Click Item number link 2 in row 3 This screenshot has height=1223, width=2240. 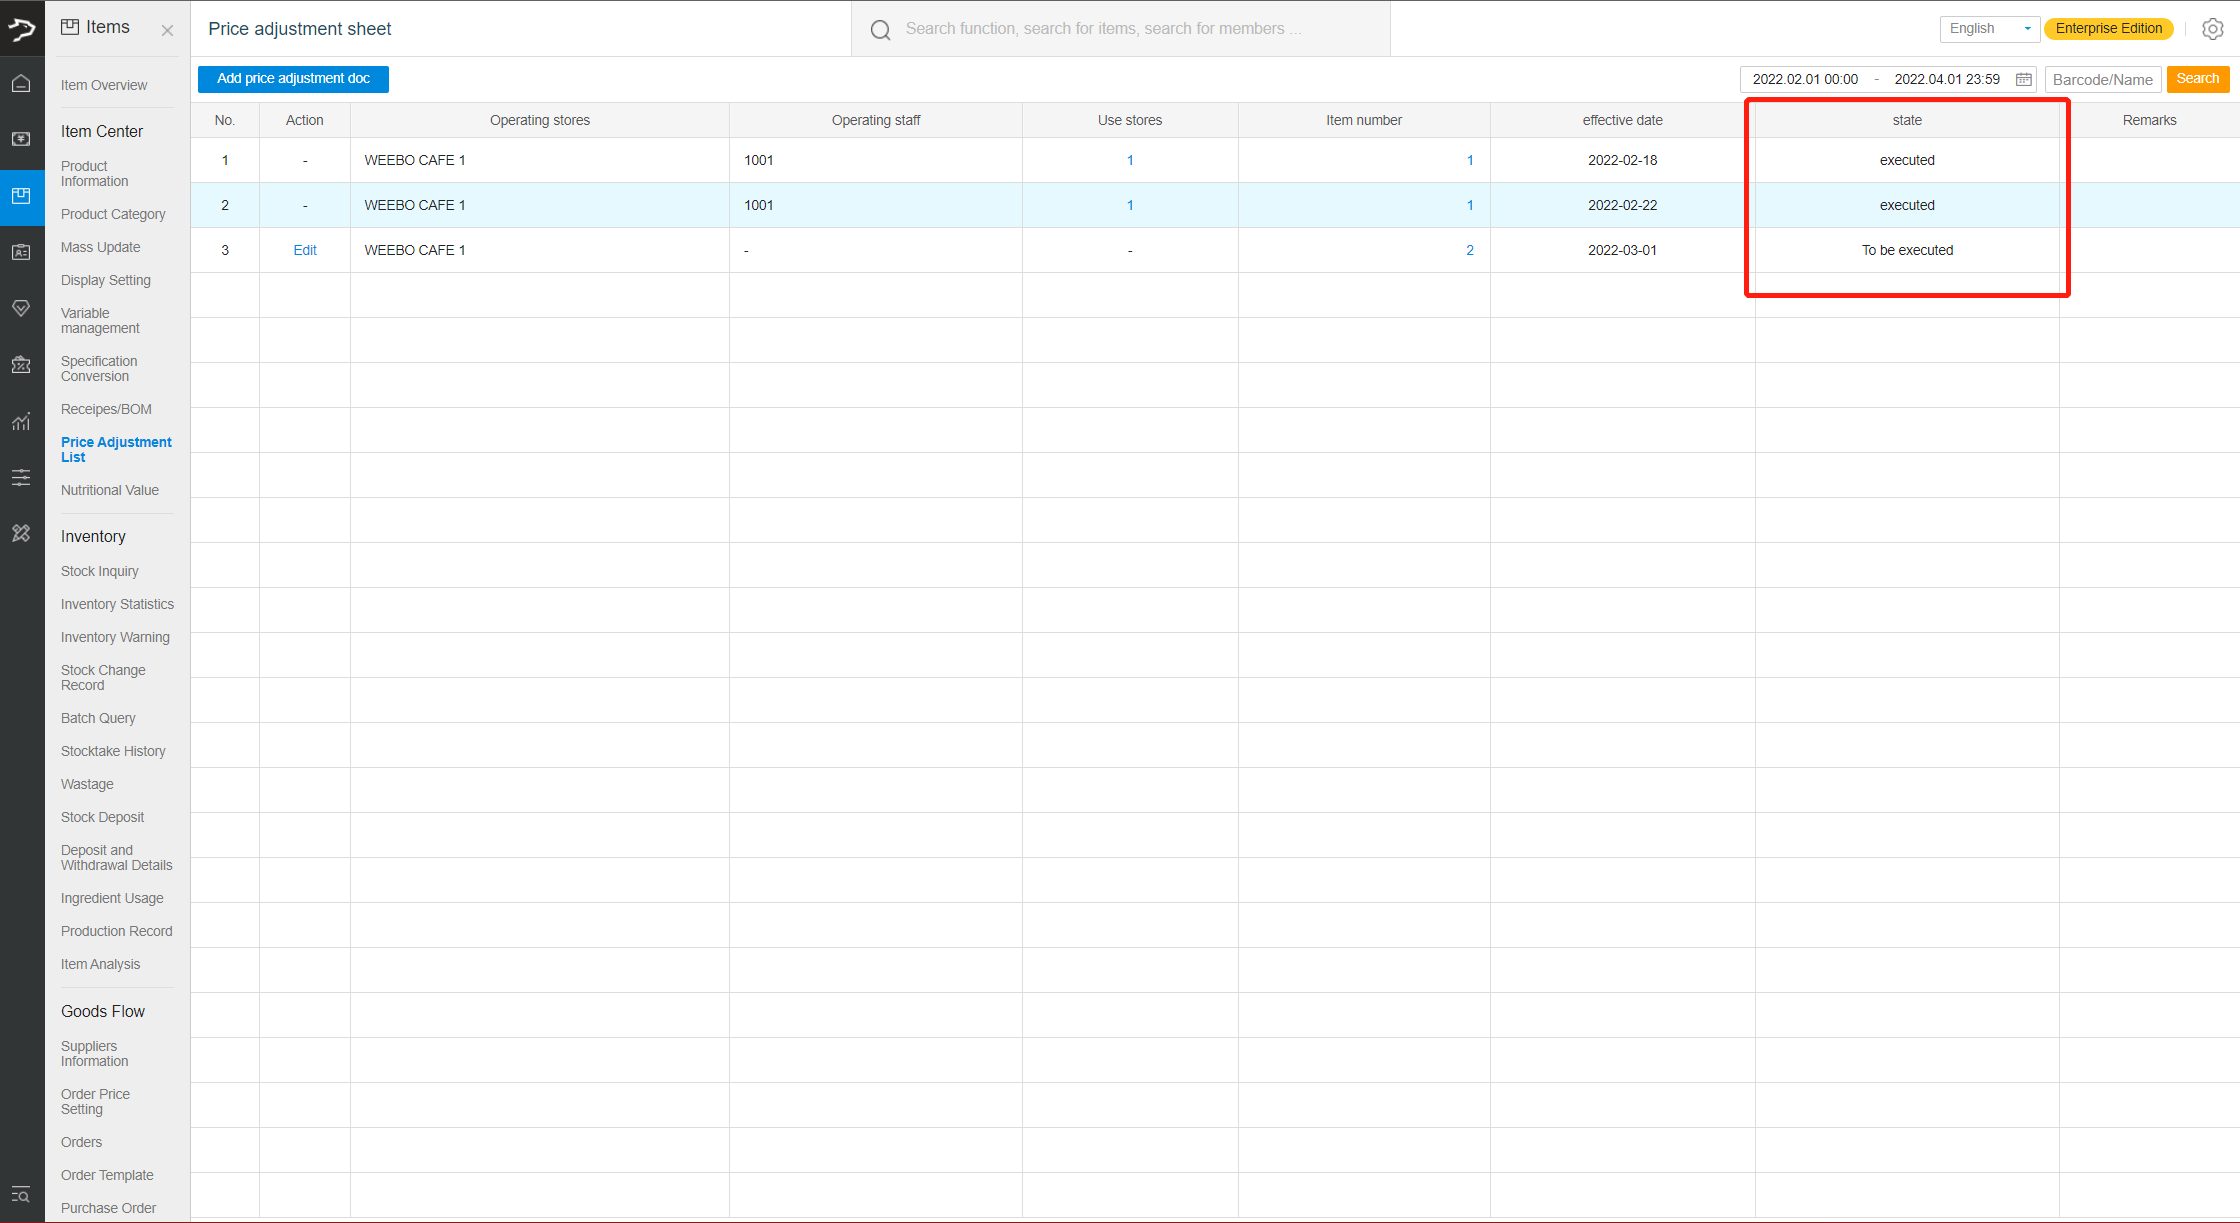click(1470, 250)
